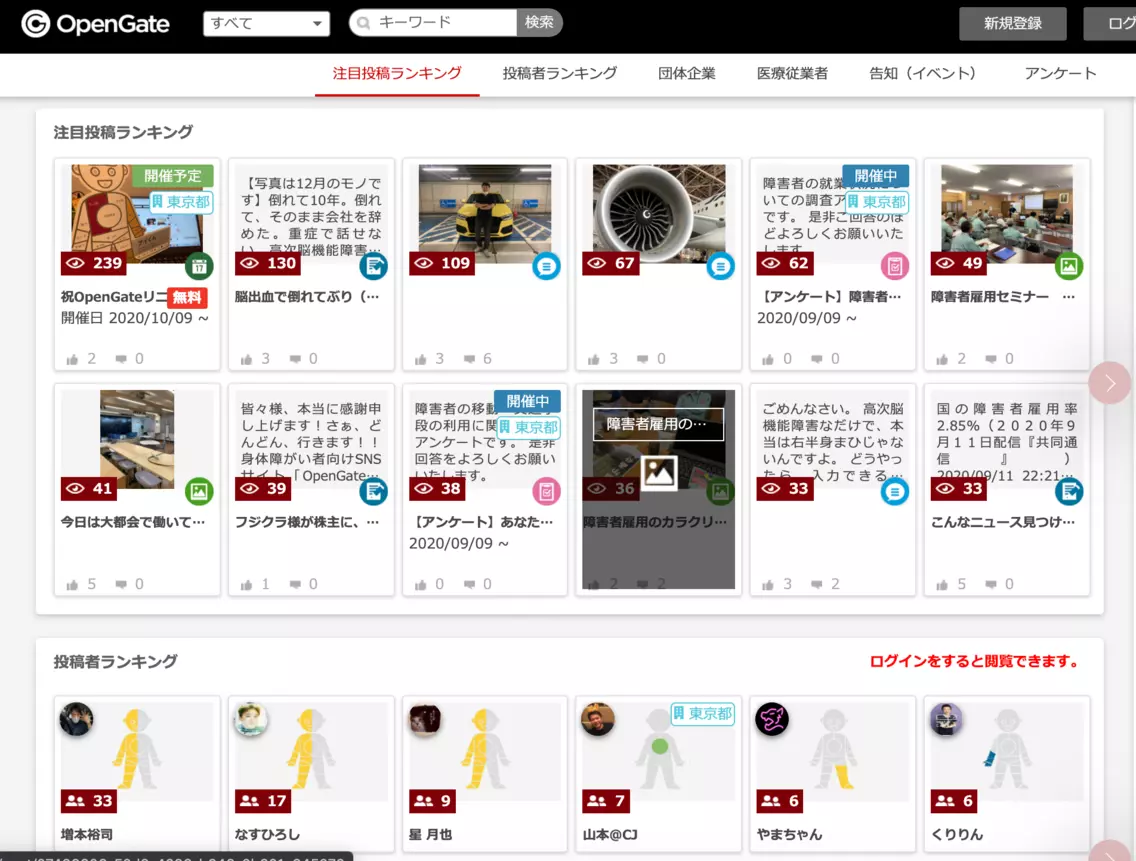The height and width of the screenshot is (861, 1136).
Task: Click the calendar event icon on 祝OpenGate card
Action: click(x=199, y=266)
